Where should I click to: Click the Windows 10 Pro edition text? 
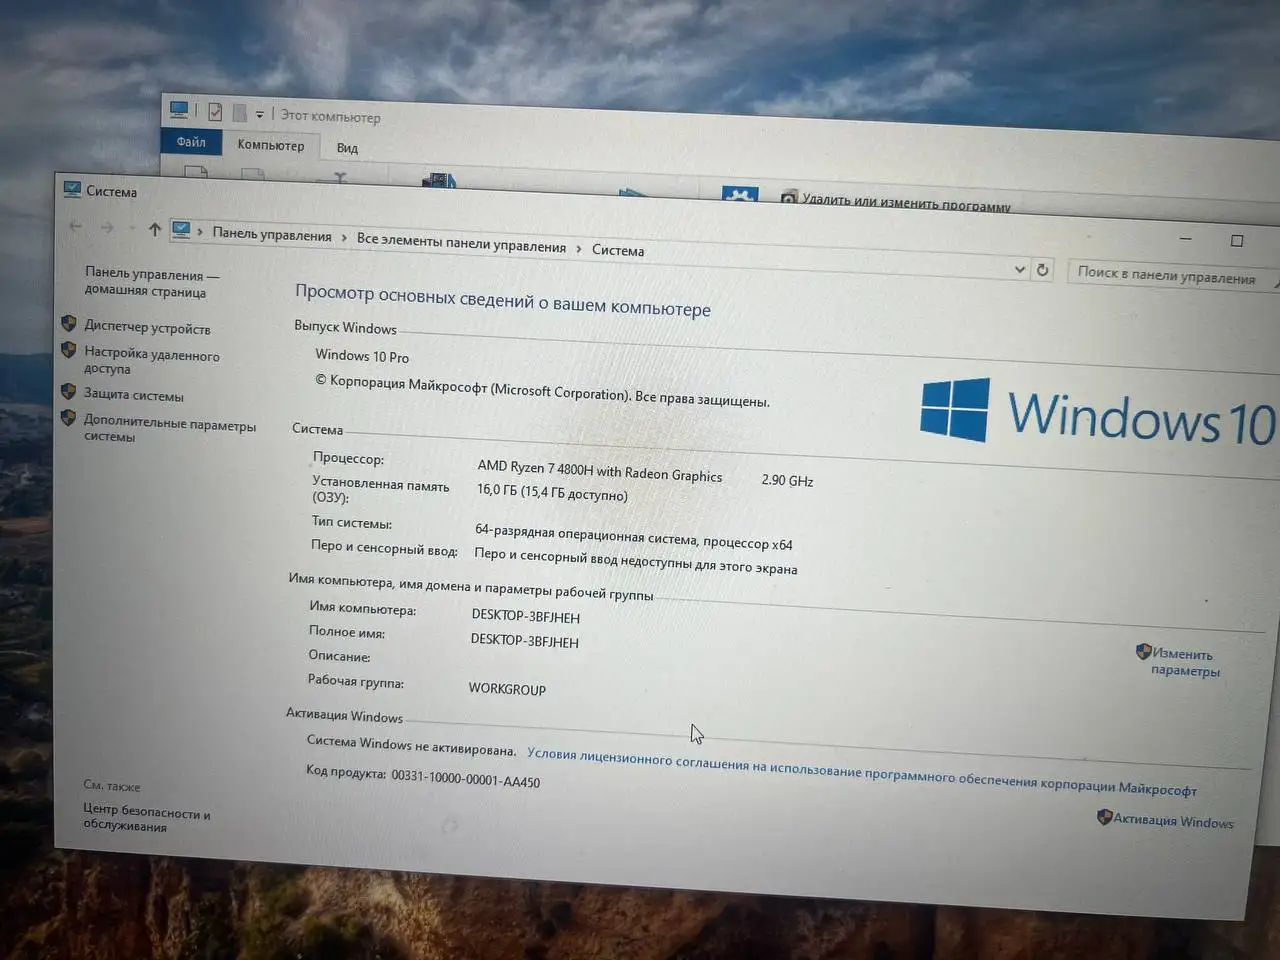[x=362, y=356]
